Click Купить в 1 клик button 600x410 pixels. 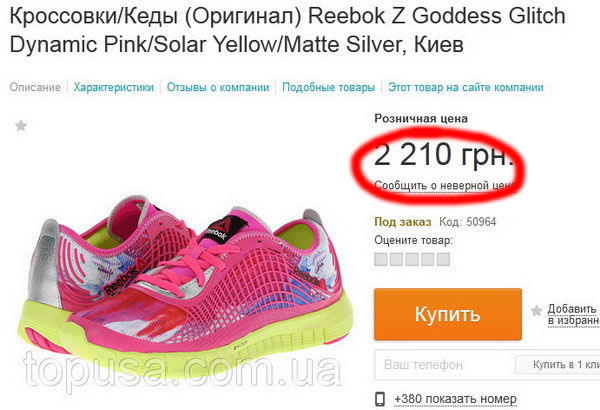[x=558, y=364]
